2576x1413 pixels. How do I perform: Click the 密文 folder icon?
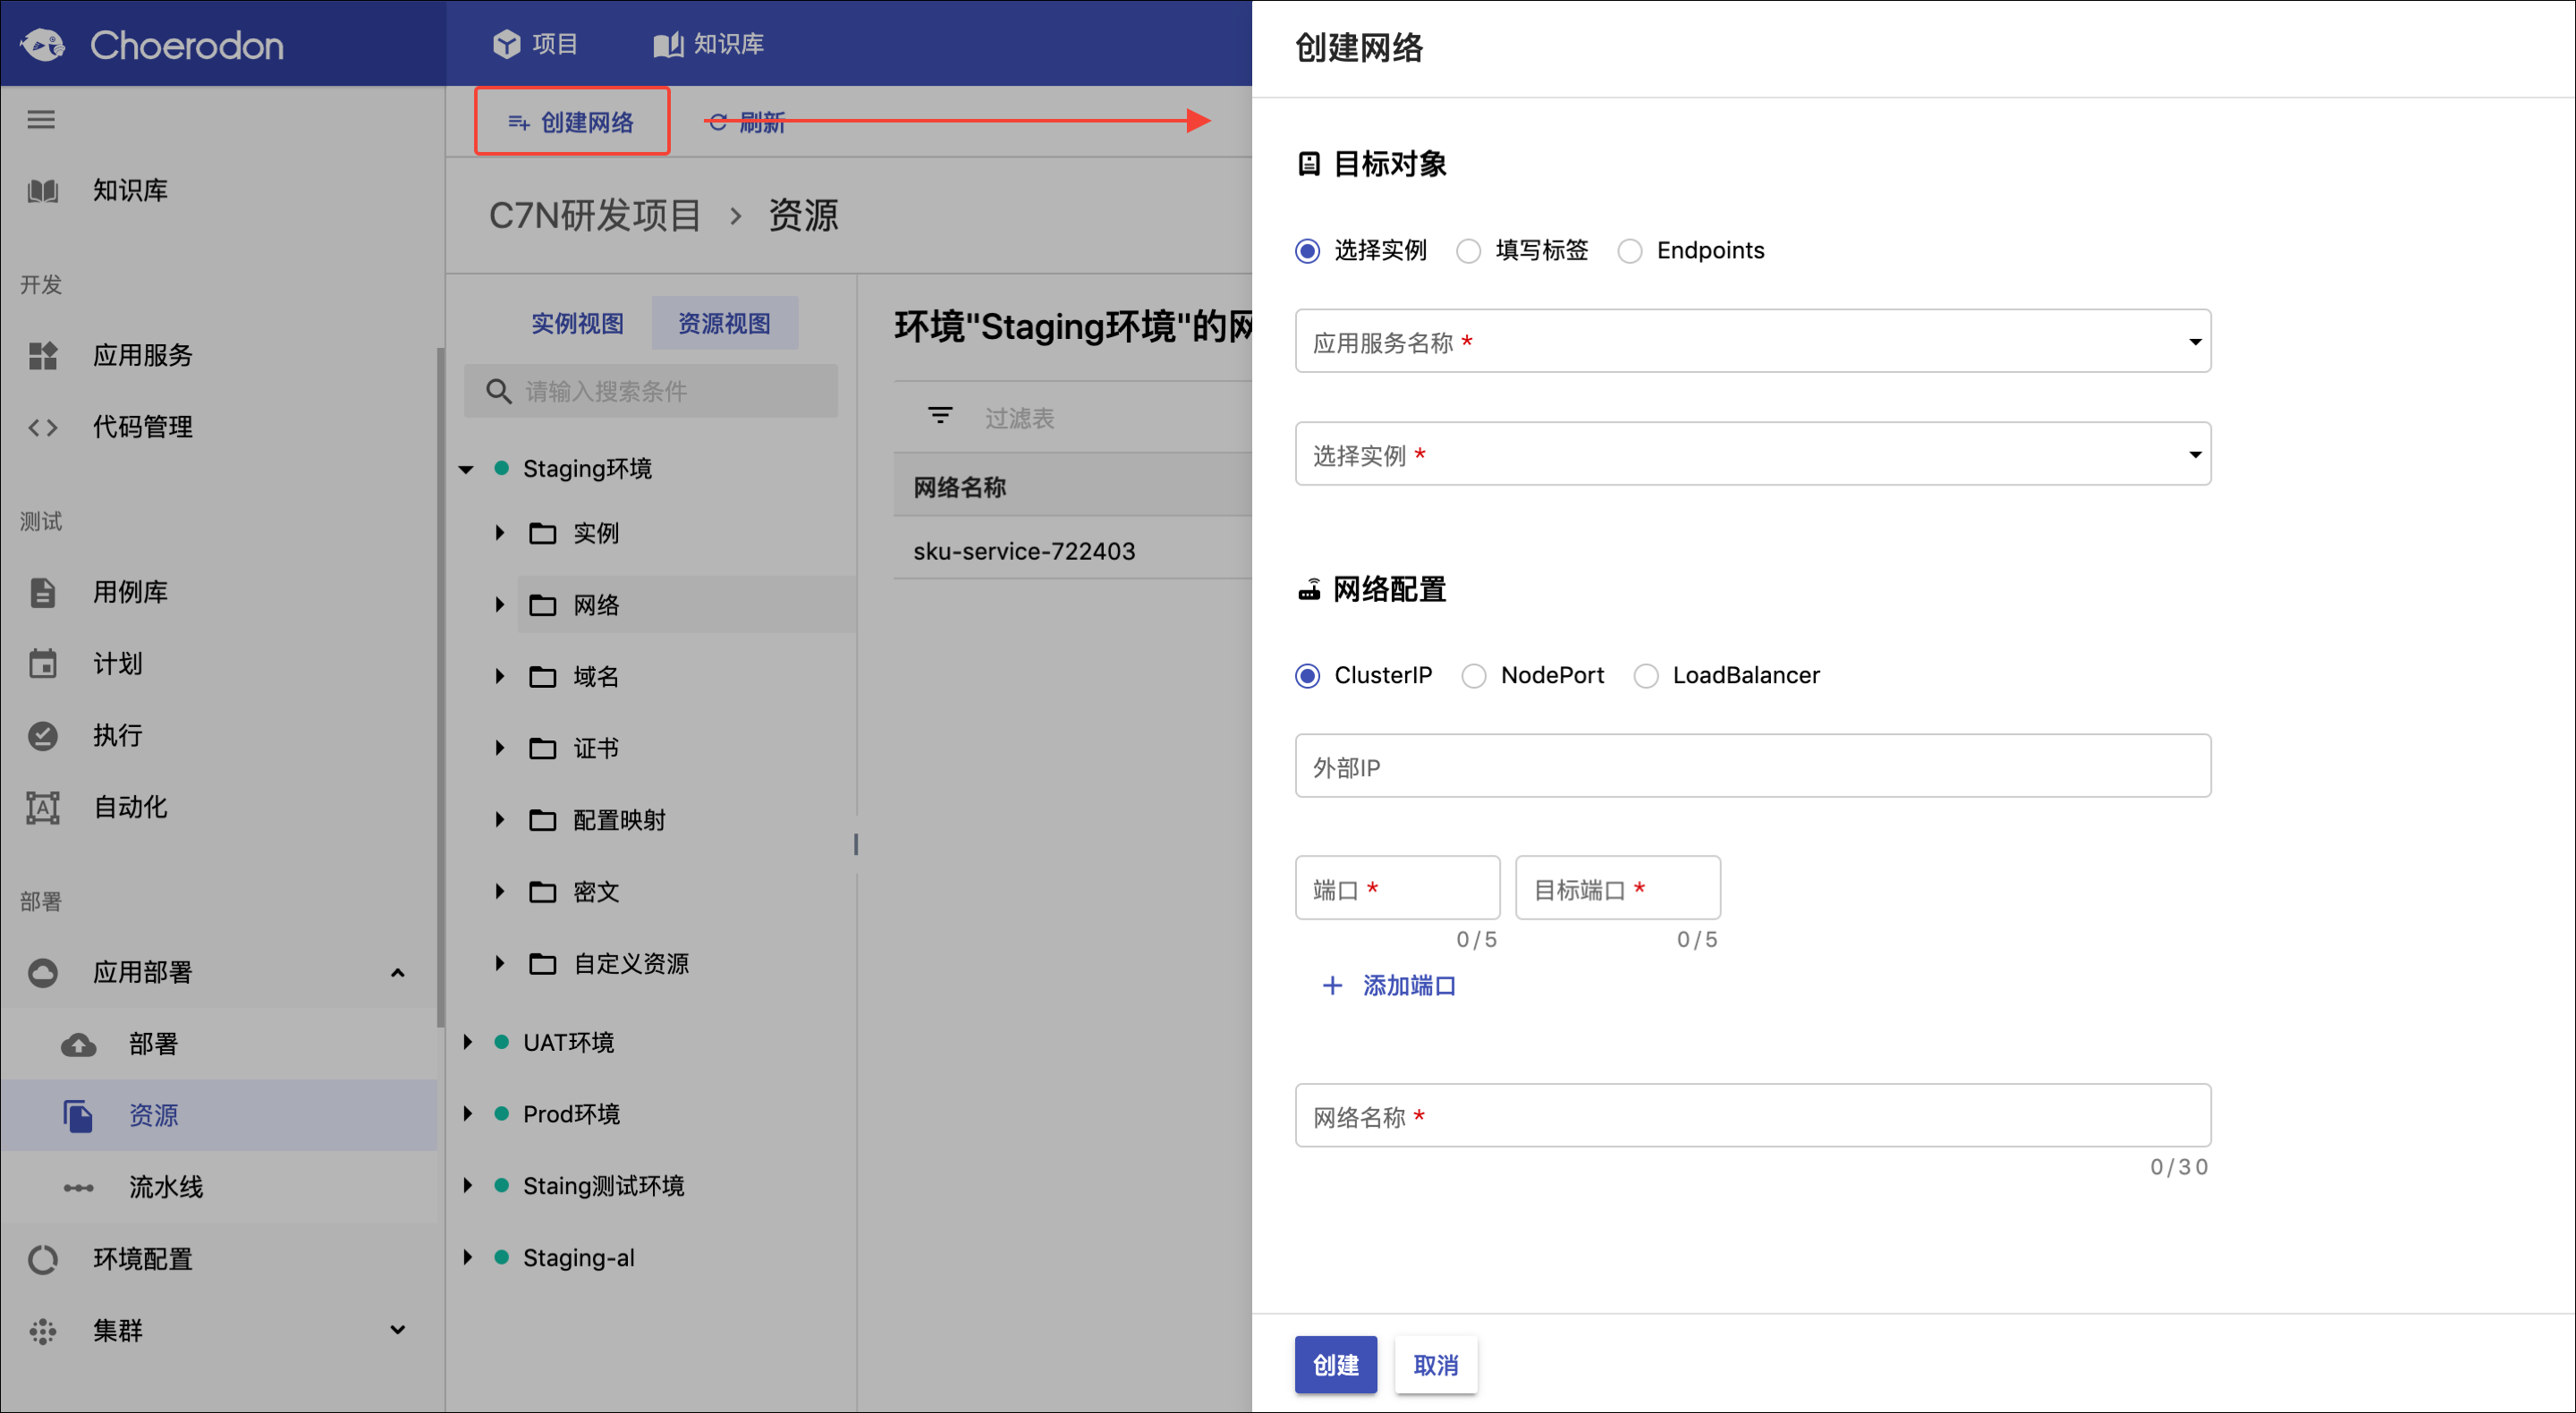pyautogui.click(x=542, y=892)
